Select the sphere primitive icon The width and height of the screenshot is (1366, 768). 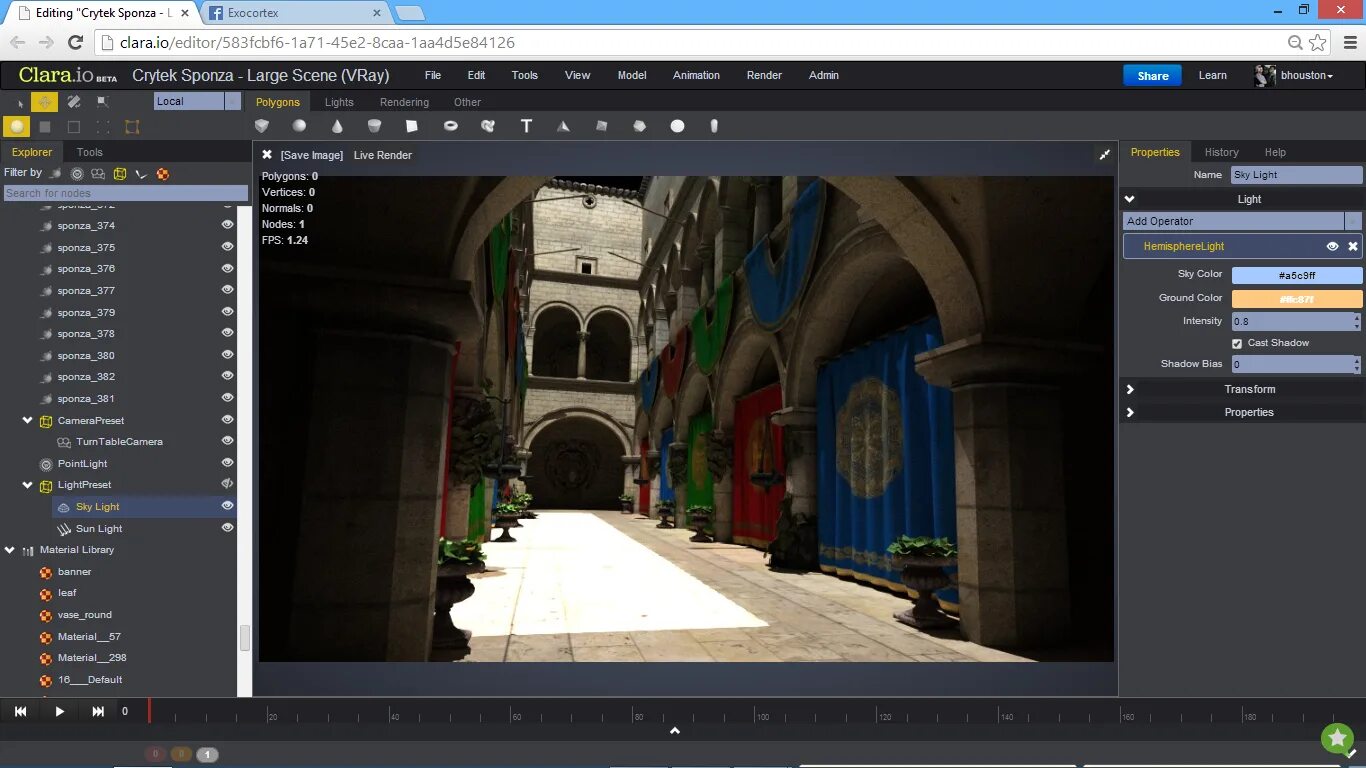tap(299, 126)
